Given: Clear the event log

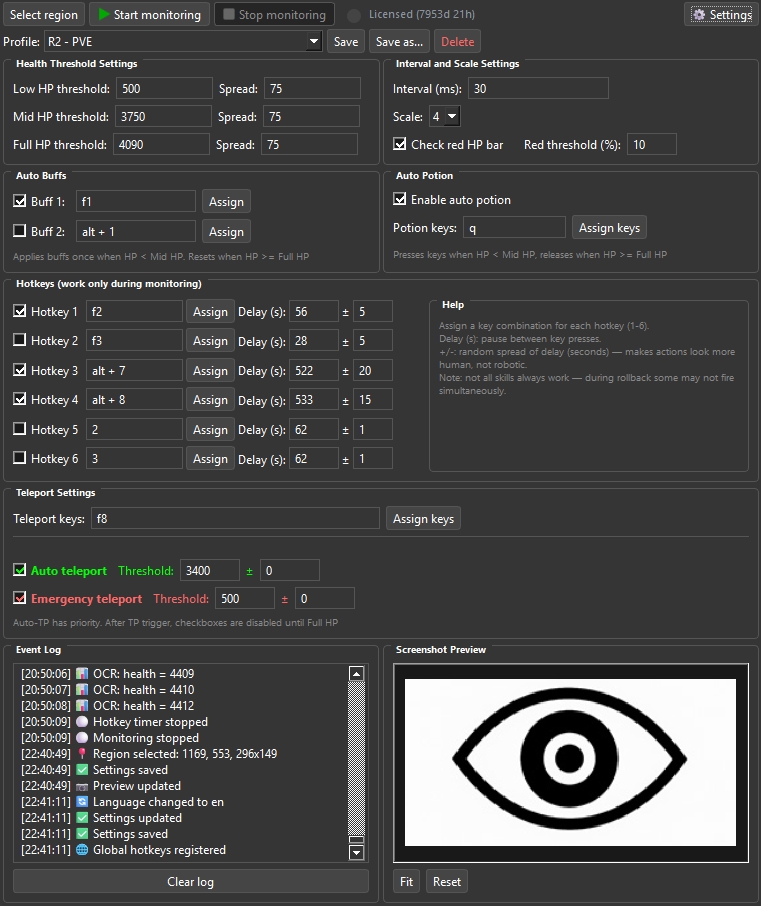Looking at the screenshot, I should coord(191,882).
